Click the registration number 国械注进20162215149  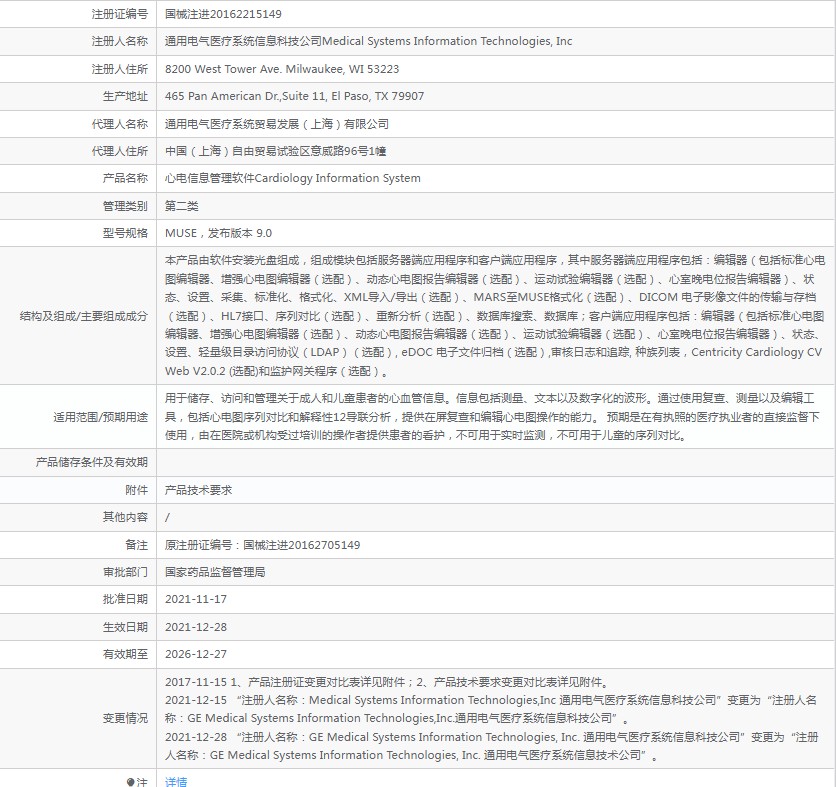click(x=223, y=14)
